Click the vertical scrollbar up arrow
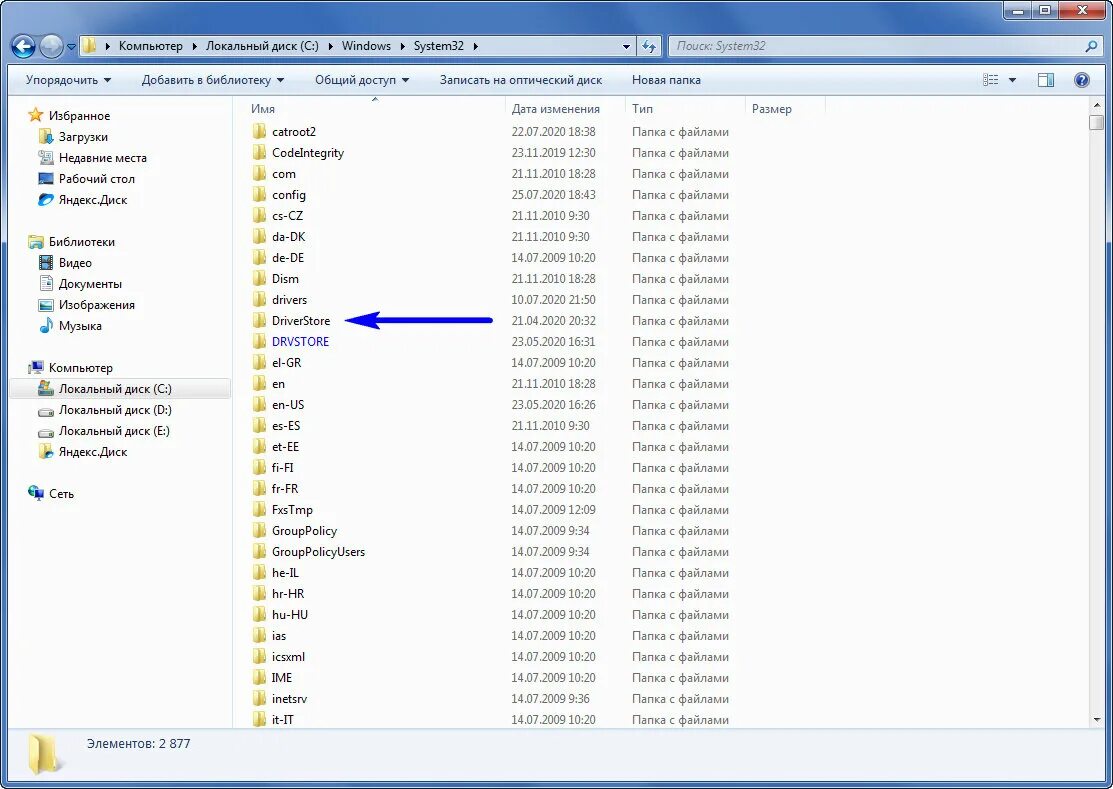Screen dimensions: 1113x789 (x=1097, y=106)
